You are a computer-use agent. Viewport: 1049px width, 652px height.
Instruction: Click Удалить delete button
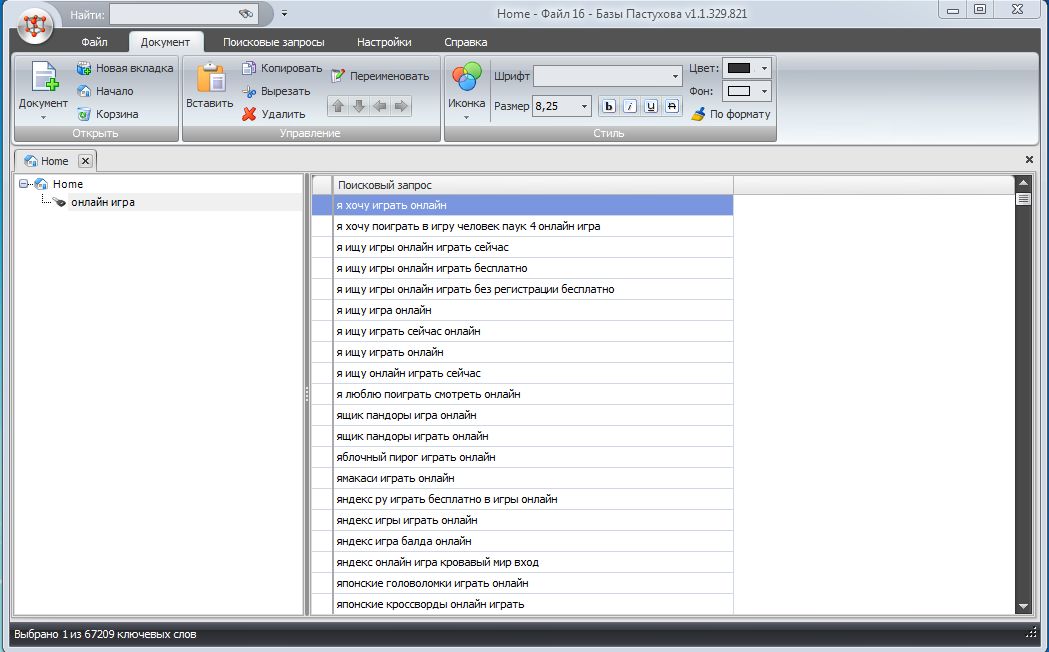point(274,114)
